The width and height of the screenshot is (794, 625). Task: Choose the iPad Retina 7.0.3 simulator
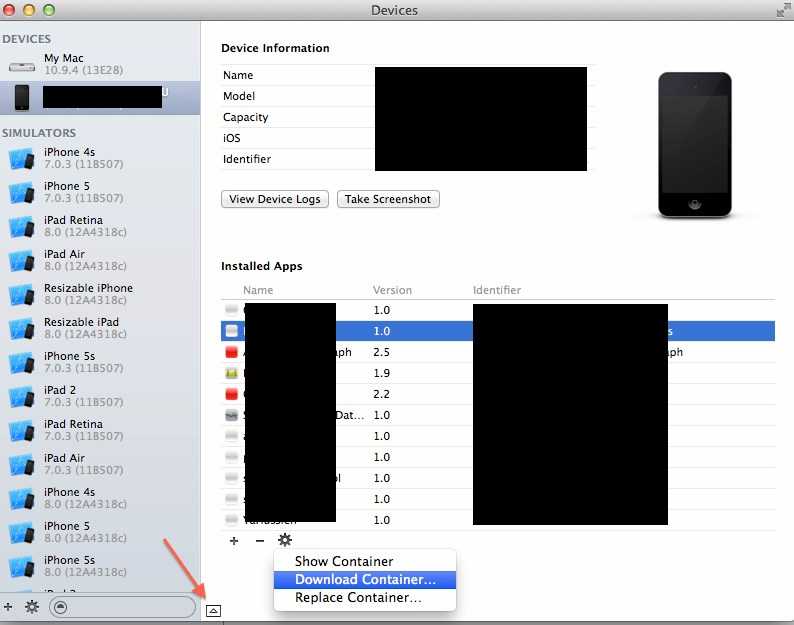point(100,430)
